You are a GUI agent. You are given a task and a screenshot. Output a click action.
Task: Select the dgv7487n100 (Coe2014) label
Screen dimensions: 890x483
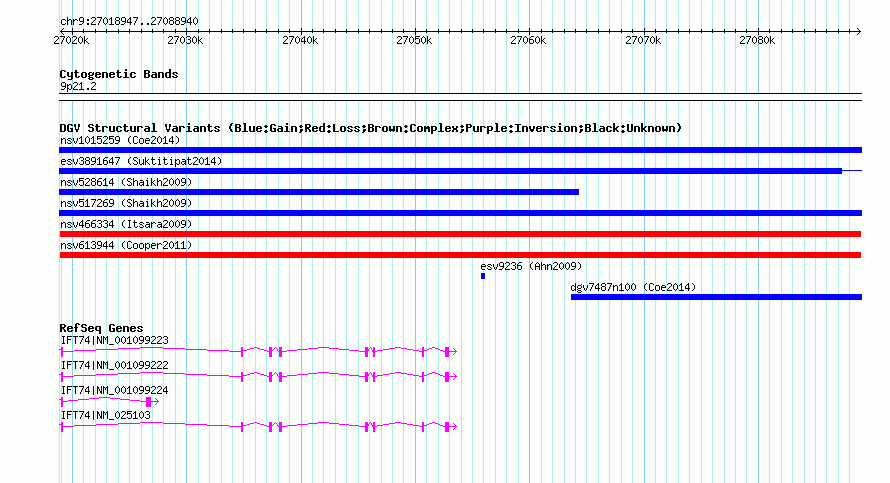tap(633, 287)
